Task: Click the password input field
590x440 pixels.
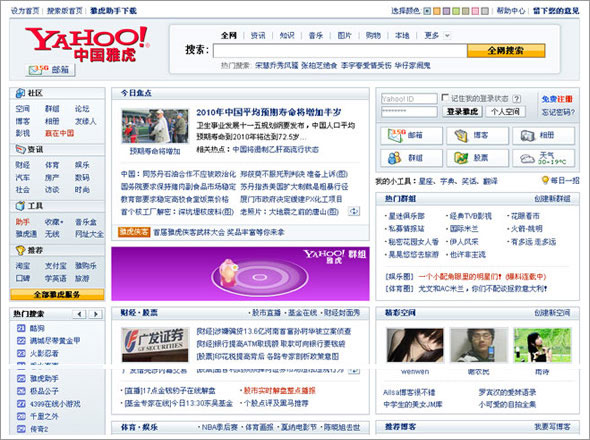Action: coord(409,111)
